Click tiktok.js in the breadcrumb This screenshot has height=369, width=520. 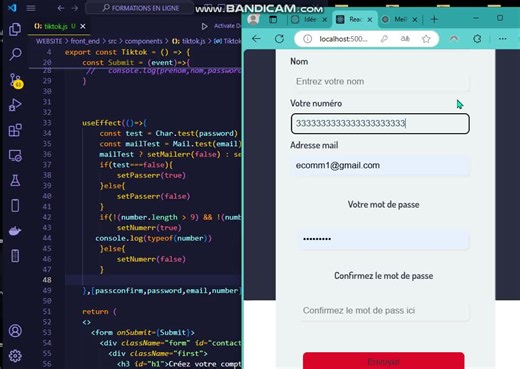[189, 41]
